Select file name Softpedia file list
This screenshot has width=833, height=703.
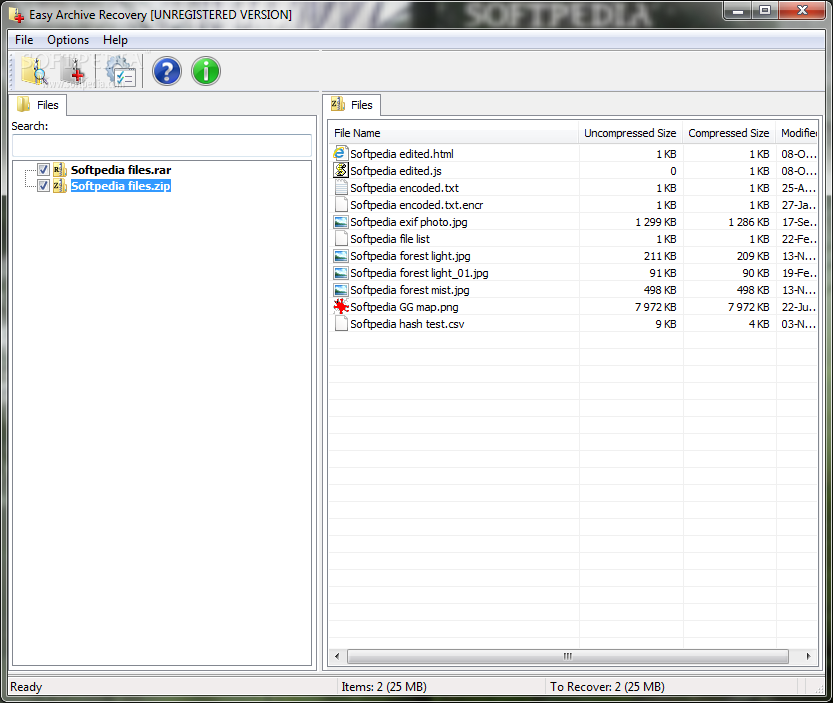(390, 239)
